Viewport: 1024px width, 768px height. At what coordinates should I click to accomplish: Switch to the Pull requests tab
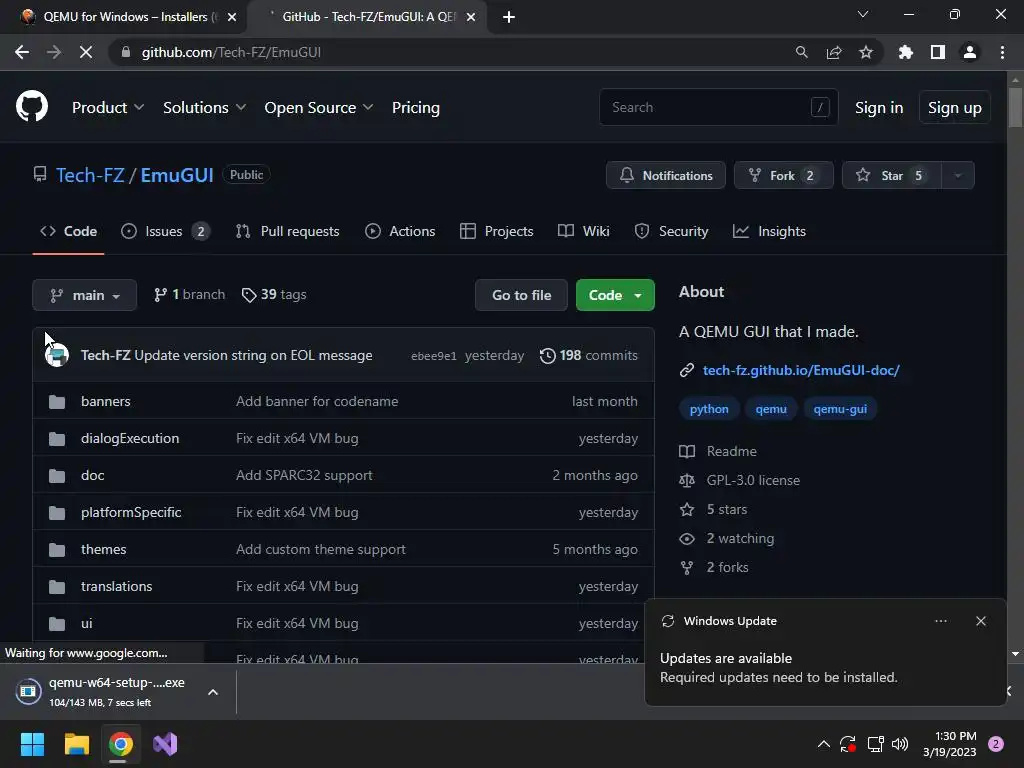tap(287, 231)
